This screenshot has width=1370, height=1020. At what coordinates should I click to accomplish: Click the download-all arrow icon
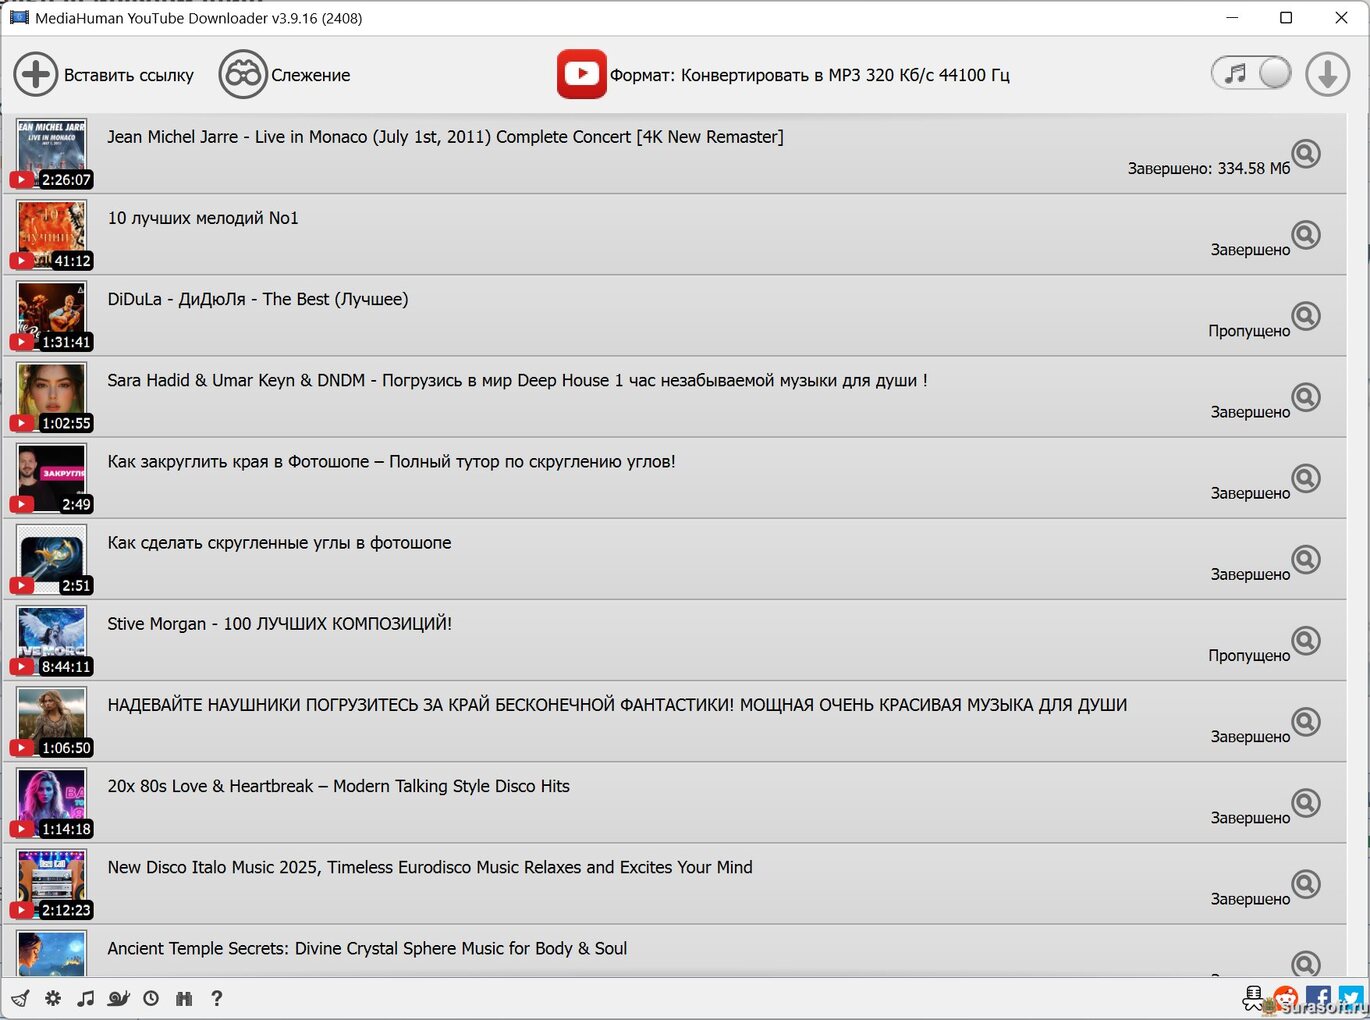[x=1327, y=75]
